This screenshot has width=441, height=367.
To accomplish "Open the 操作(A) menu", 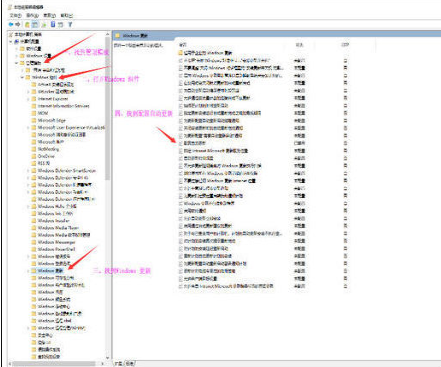I will 32,15.
